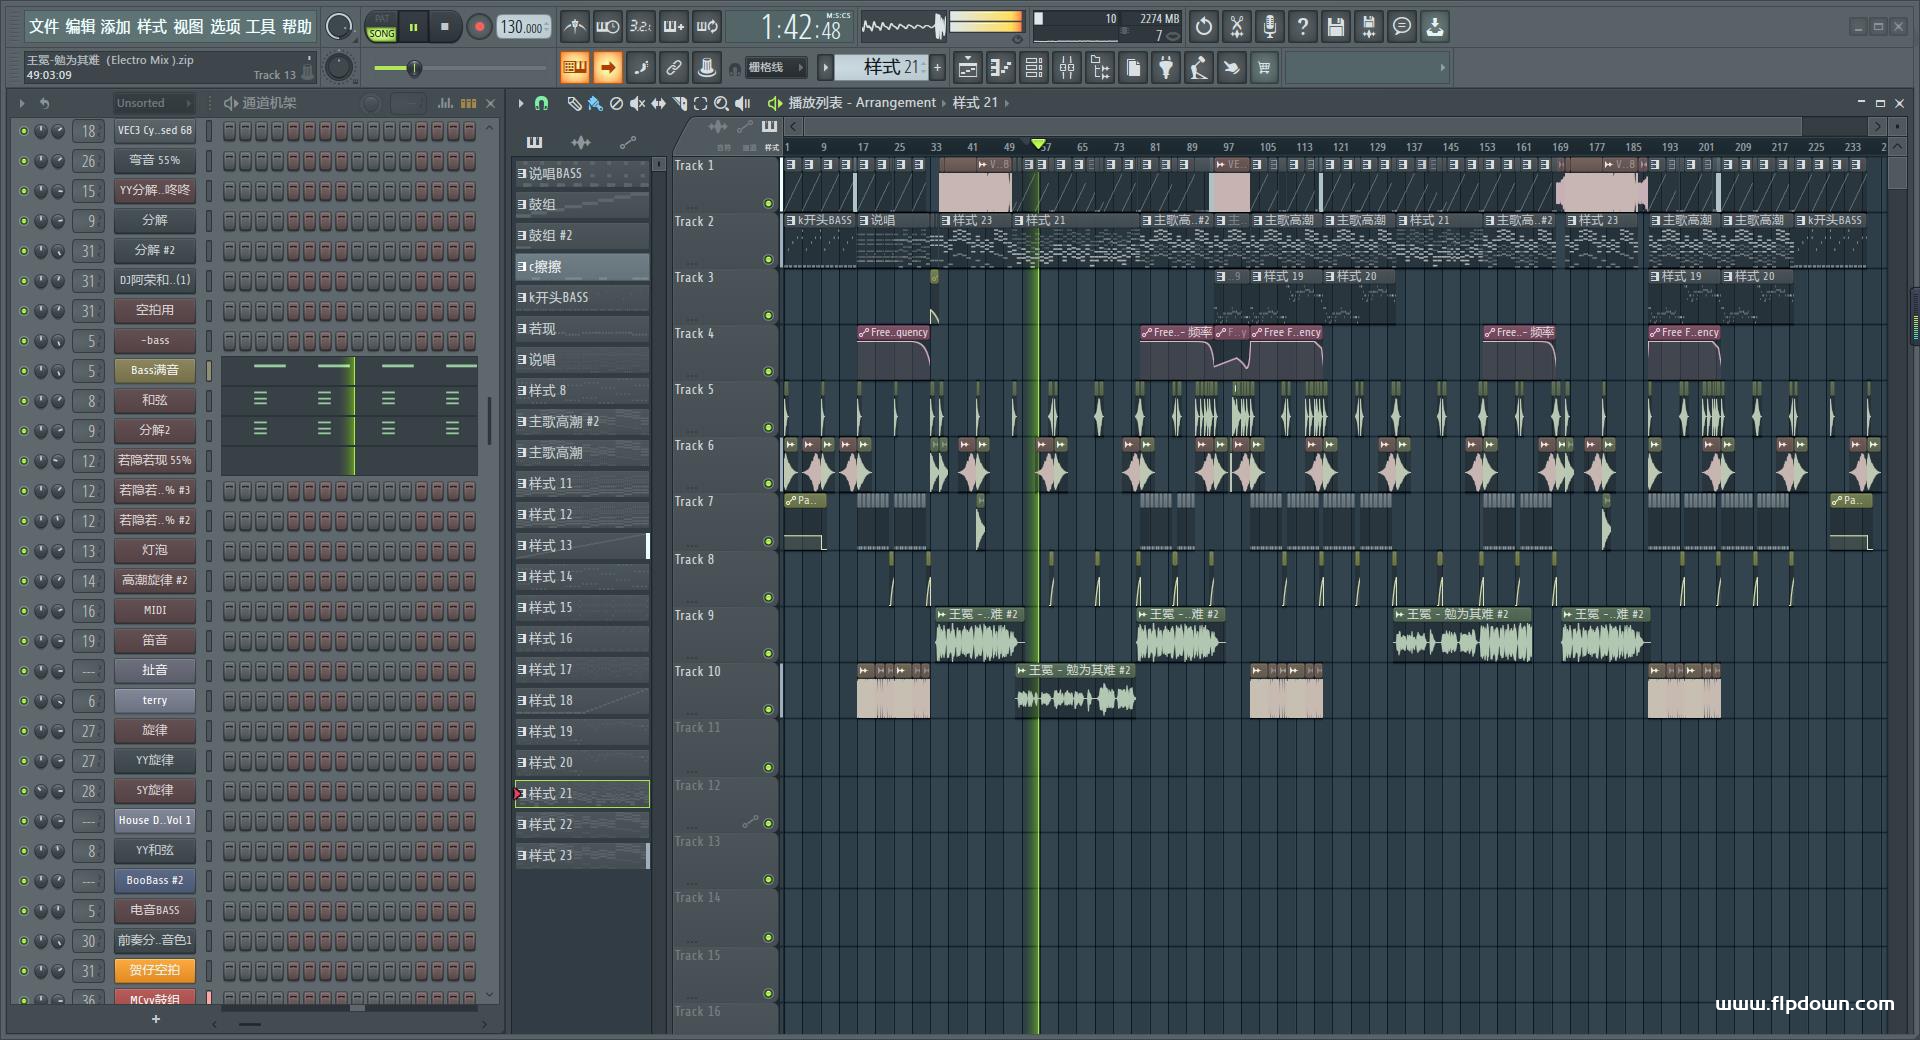1920x1040 pixels.
Task: Open the mixer window icon
Action: 1067,68
